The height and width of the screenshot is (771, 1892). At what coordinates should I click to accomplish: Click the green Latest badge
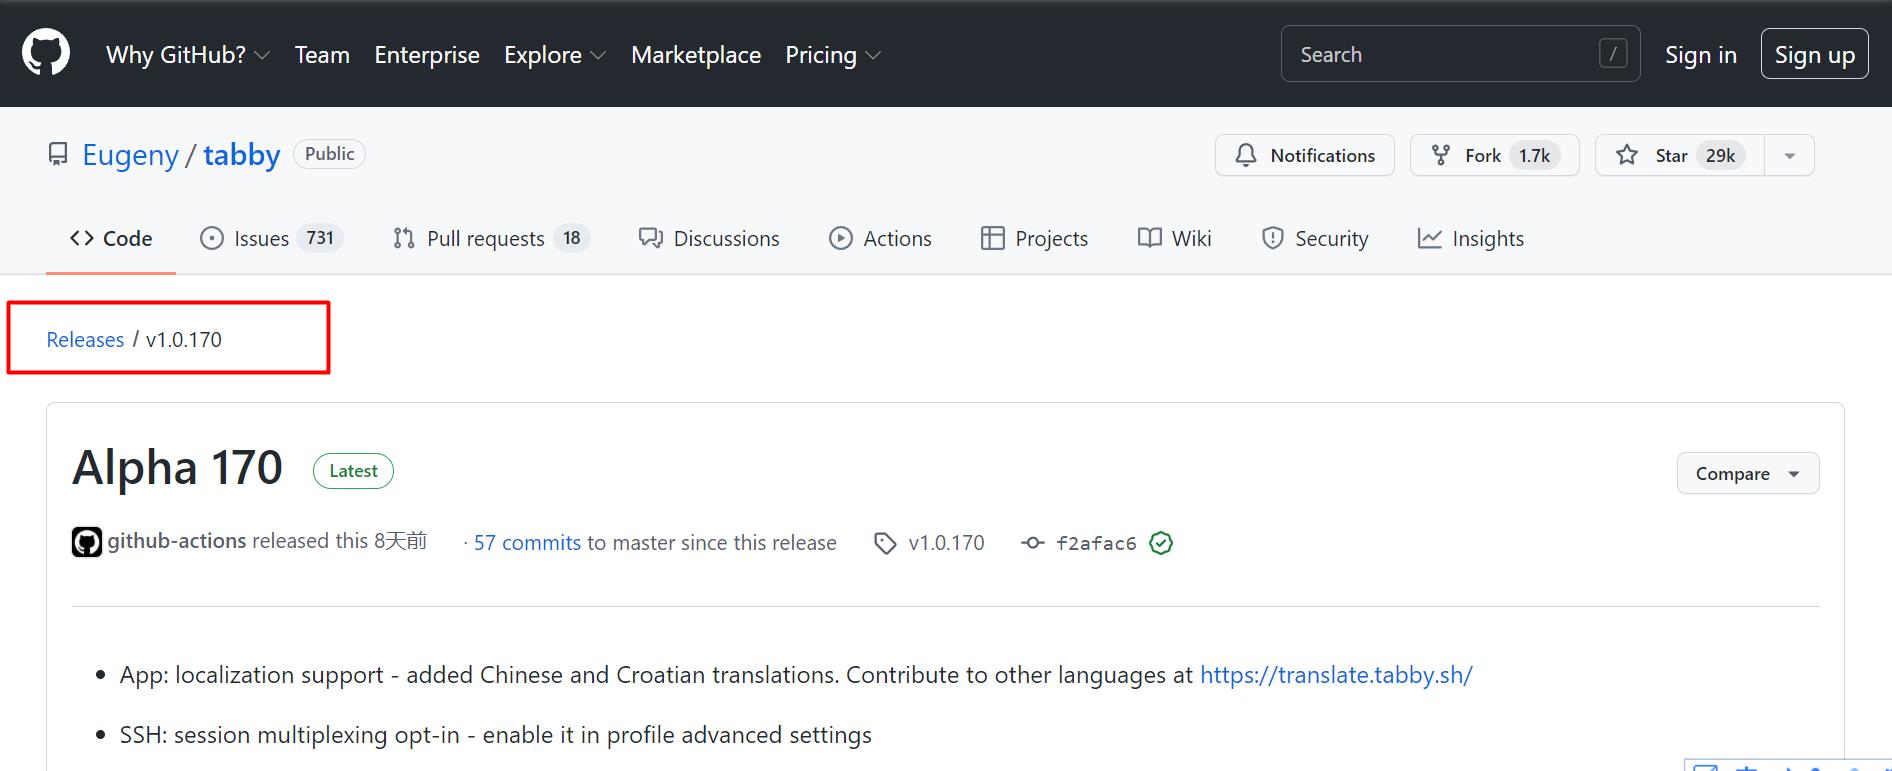tap(353, 471)
